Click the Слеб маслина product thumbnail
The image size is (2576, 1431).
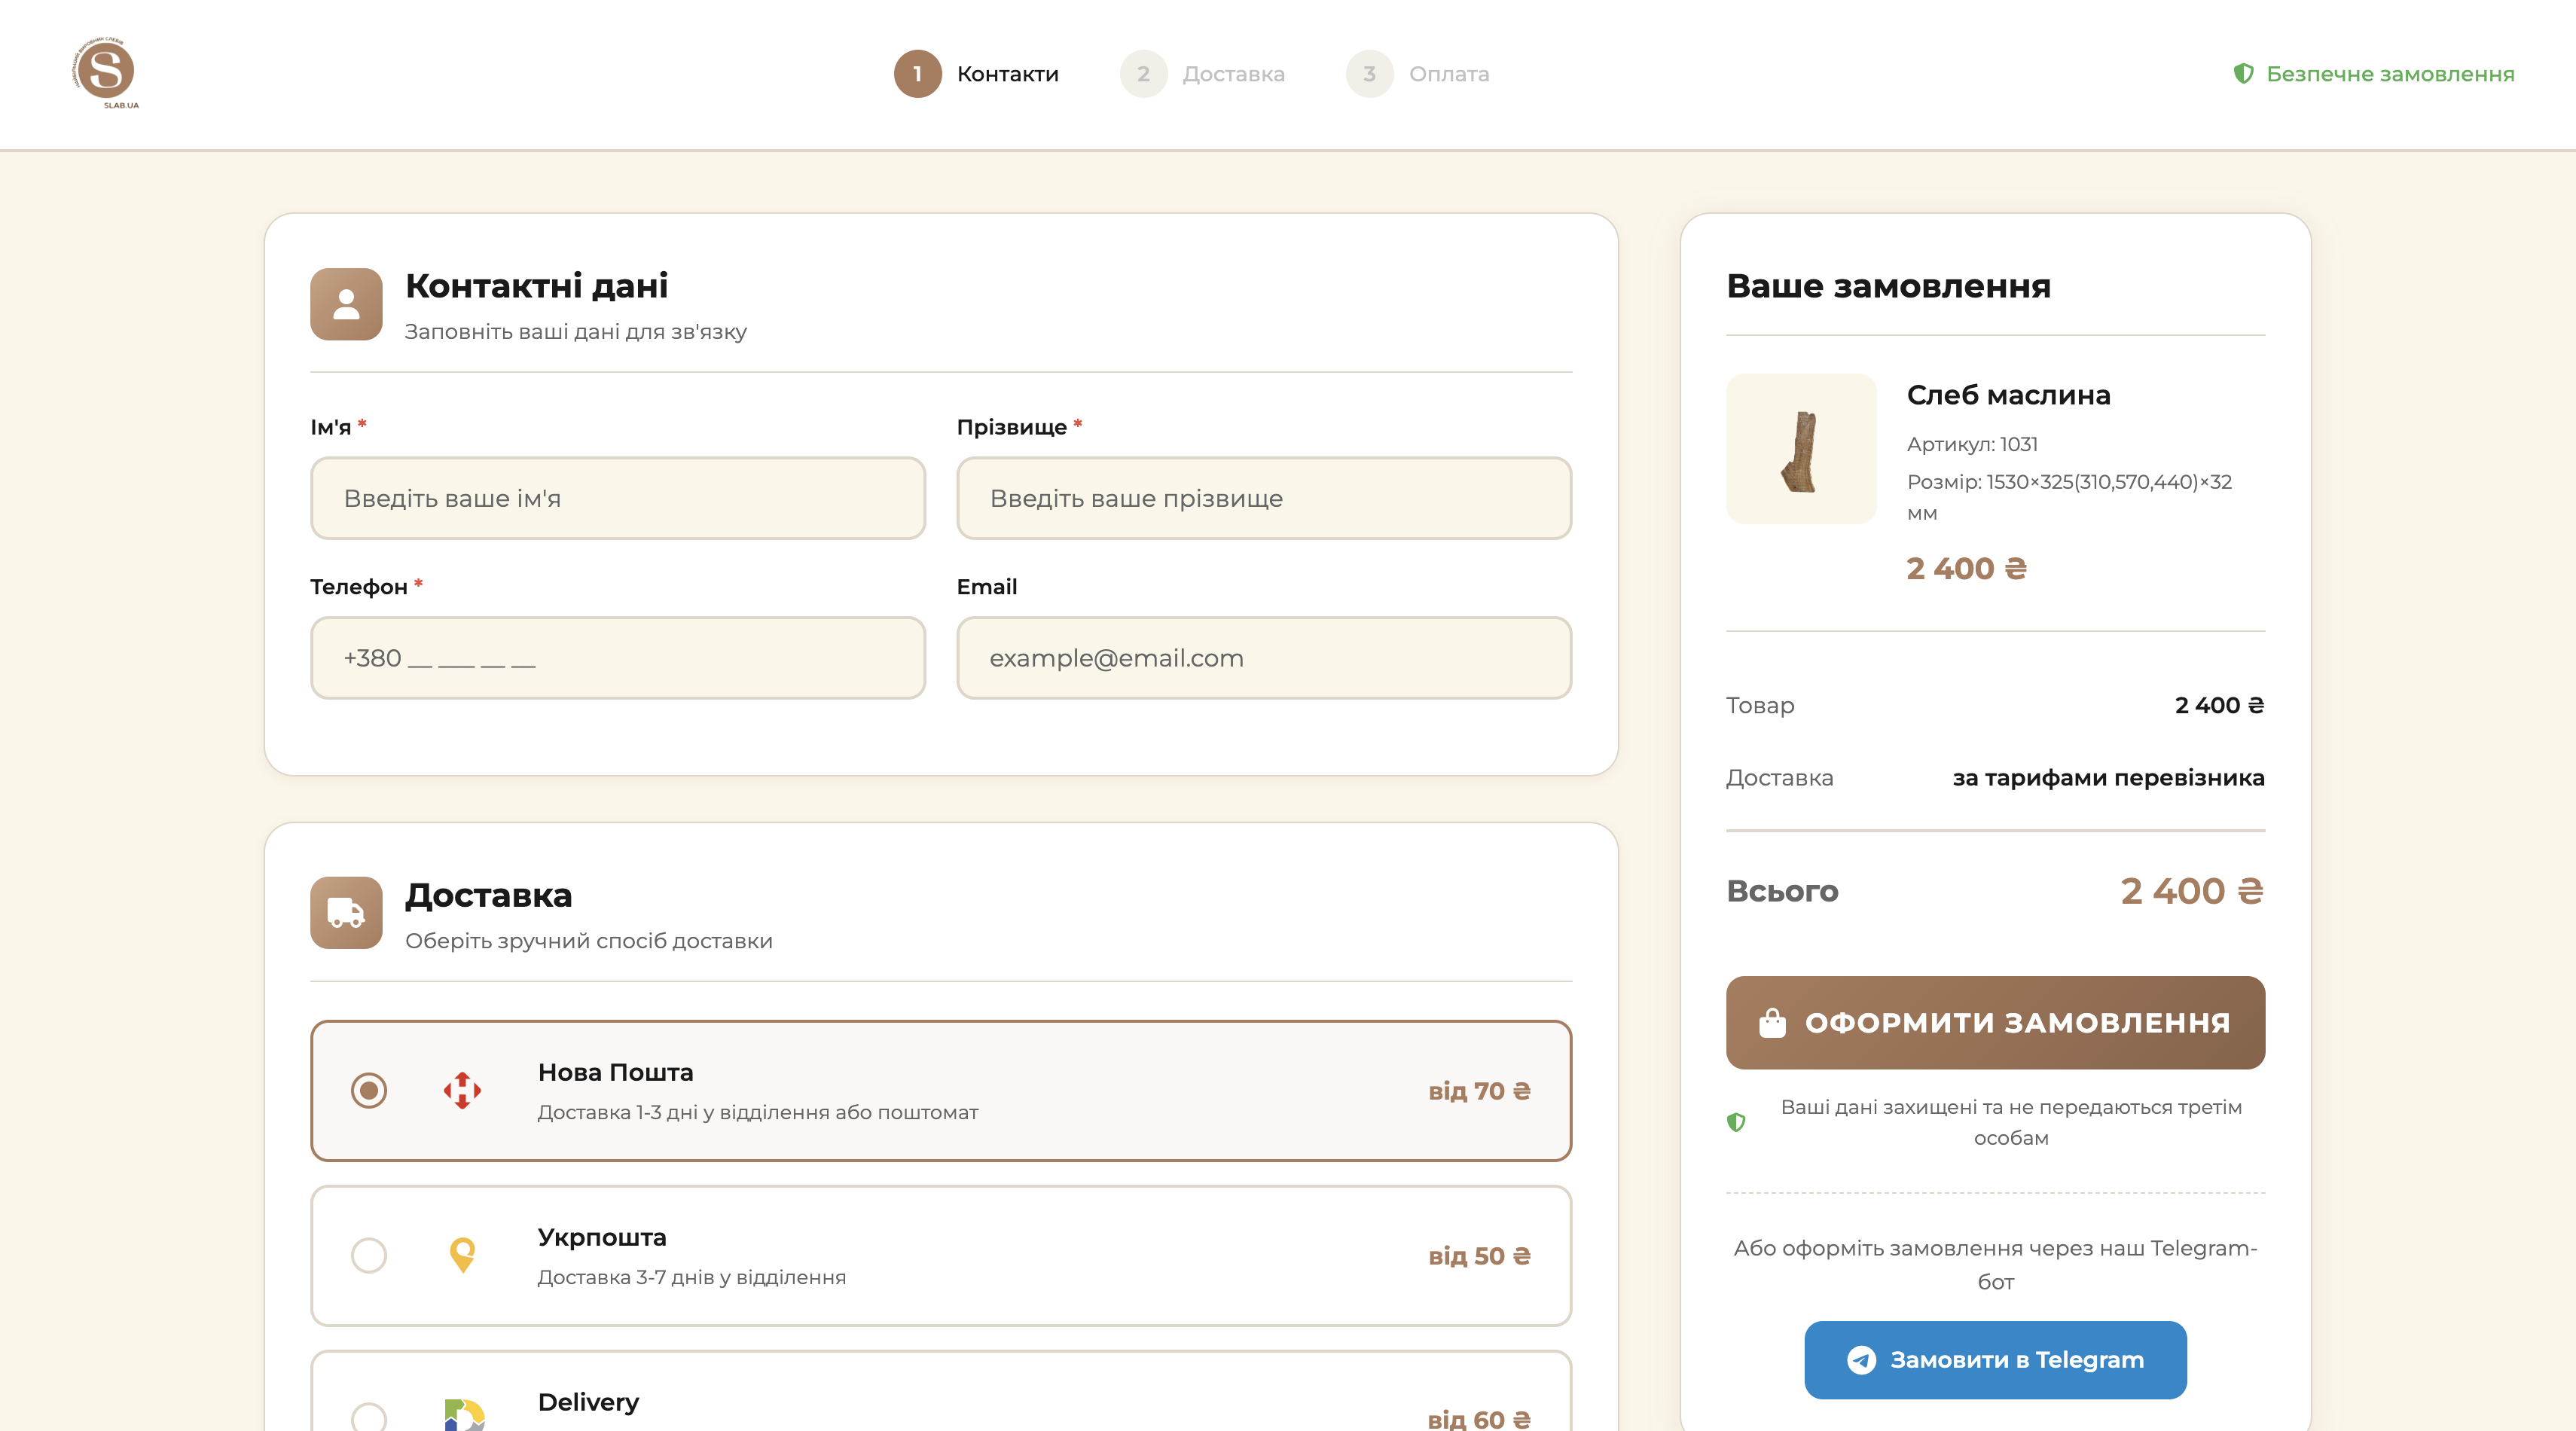[1801, 449]
